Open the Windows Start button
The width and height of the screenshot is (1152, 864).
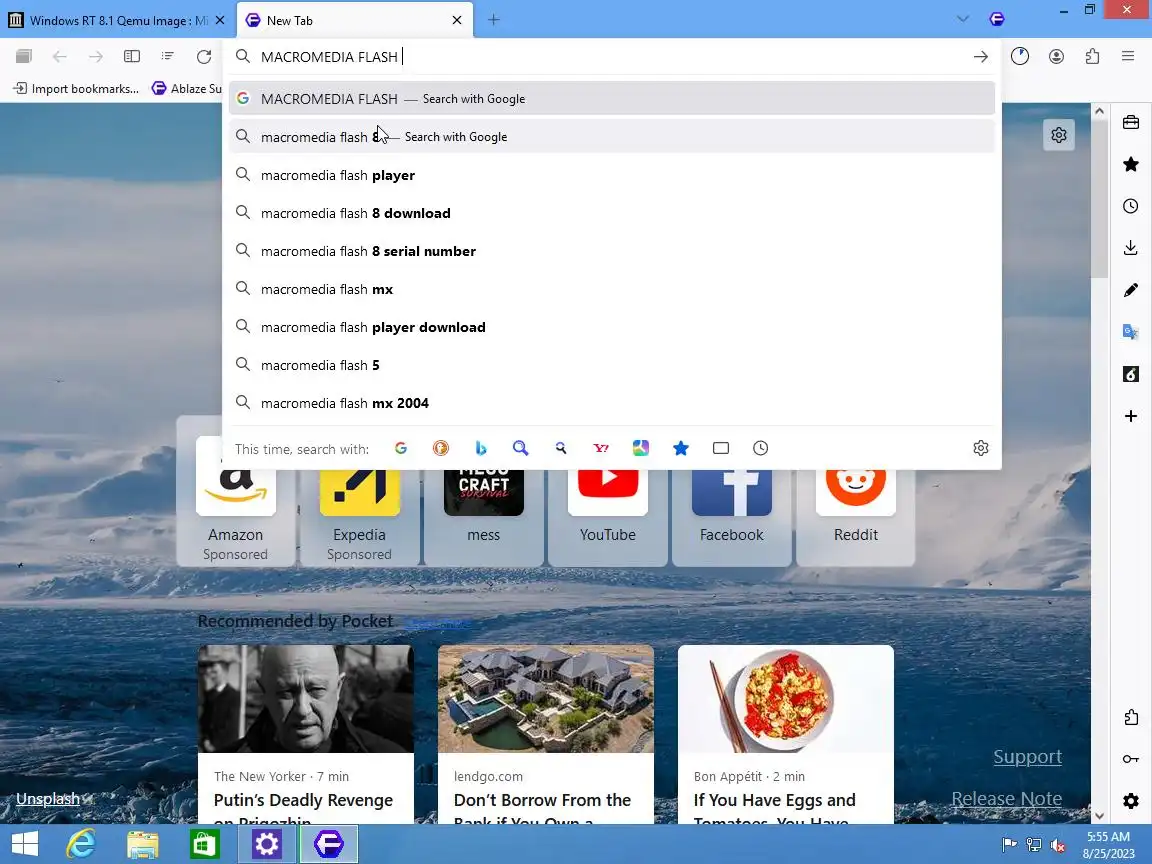[25, 844]
